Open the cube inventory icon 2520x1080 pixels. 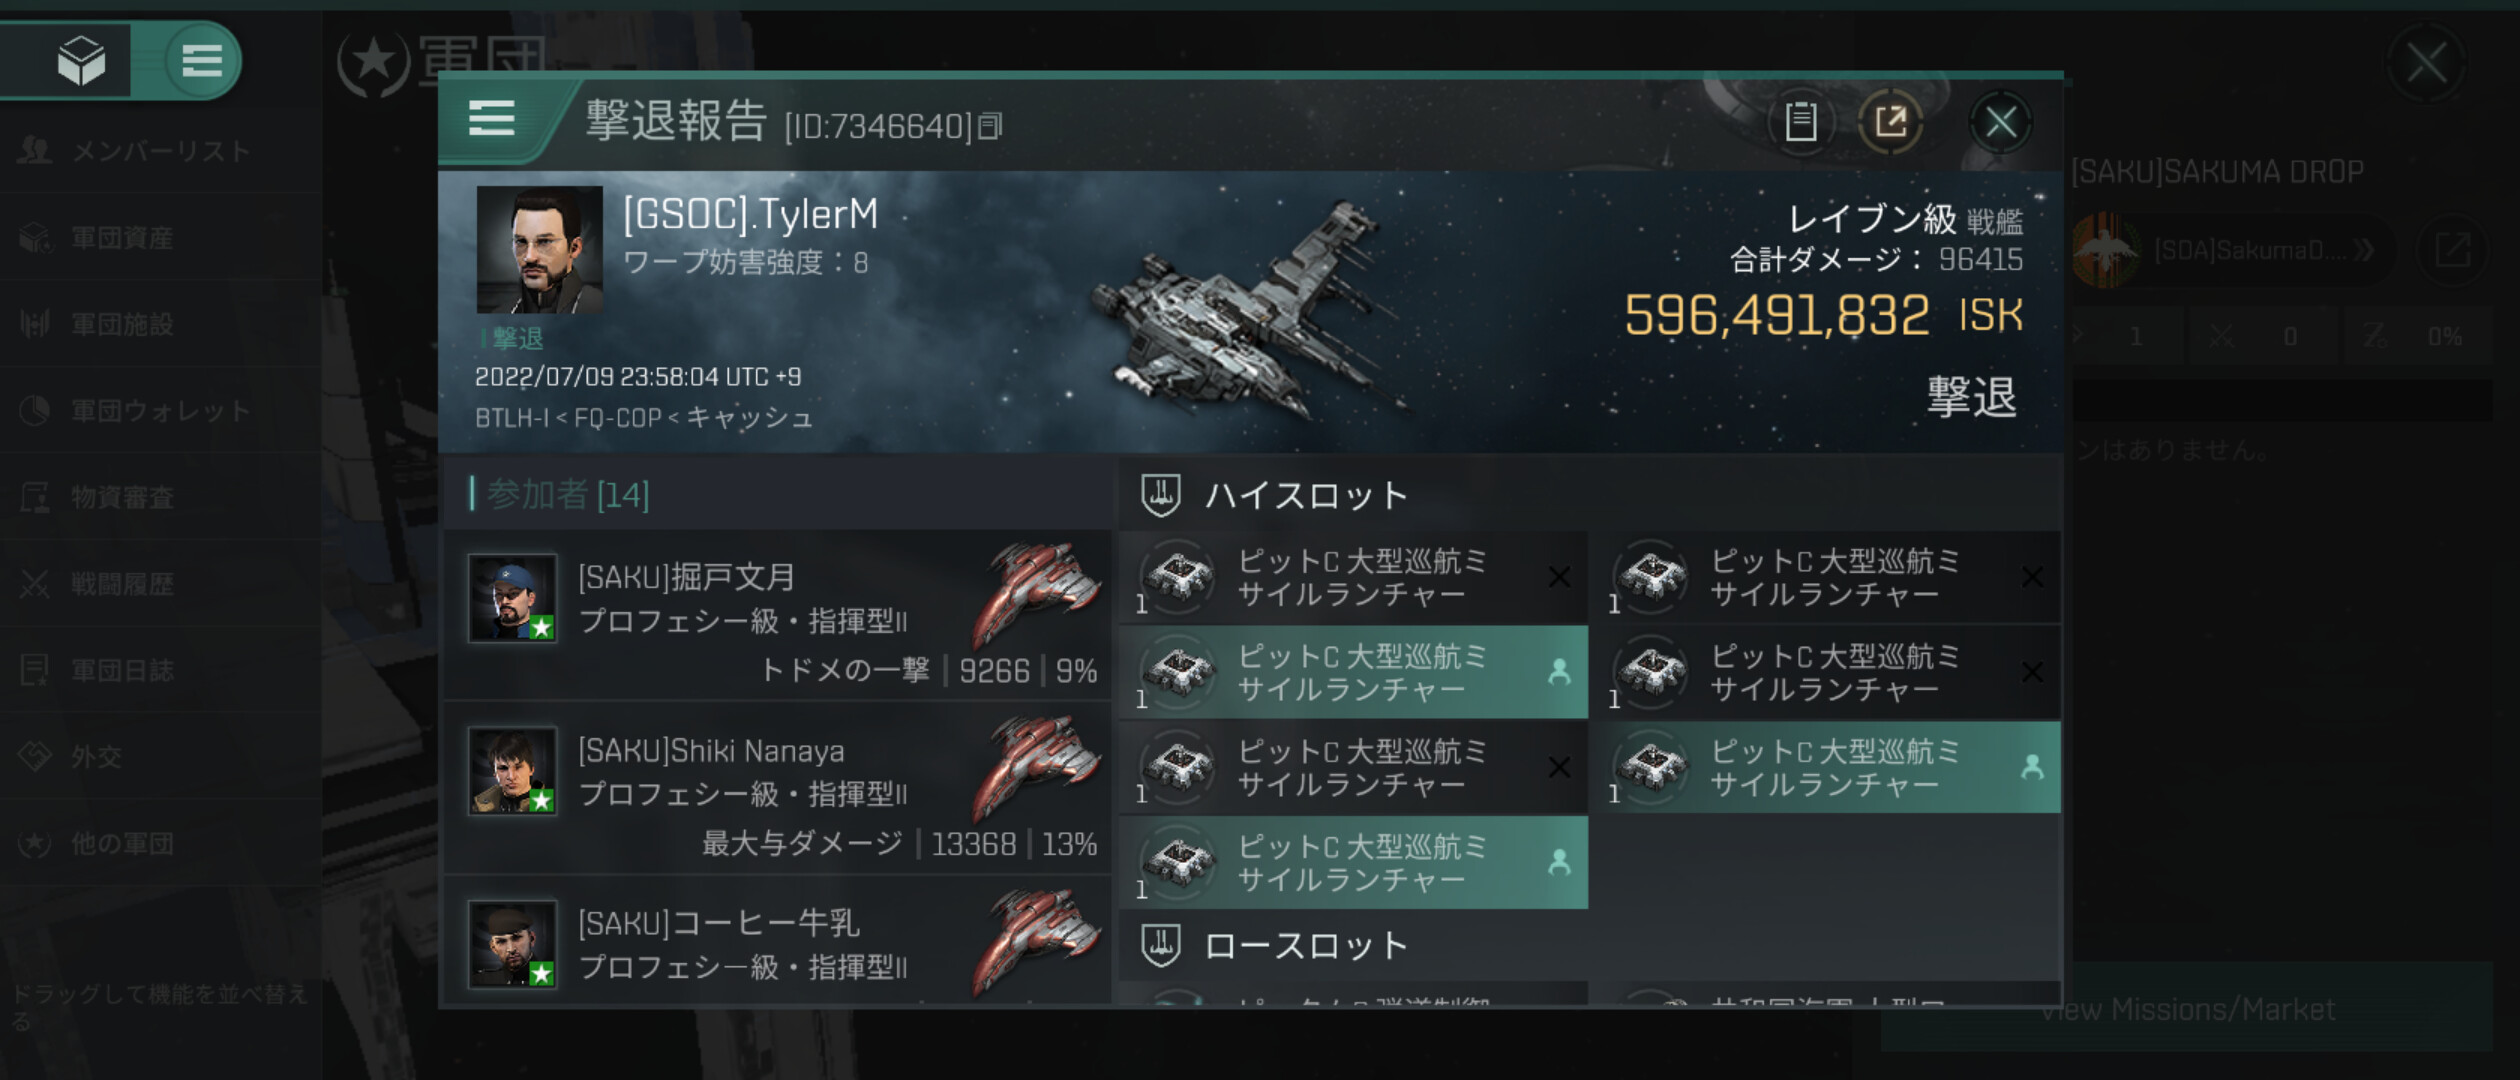coord(80,60)
